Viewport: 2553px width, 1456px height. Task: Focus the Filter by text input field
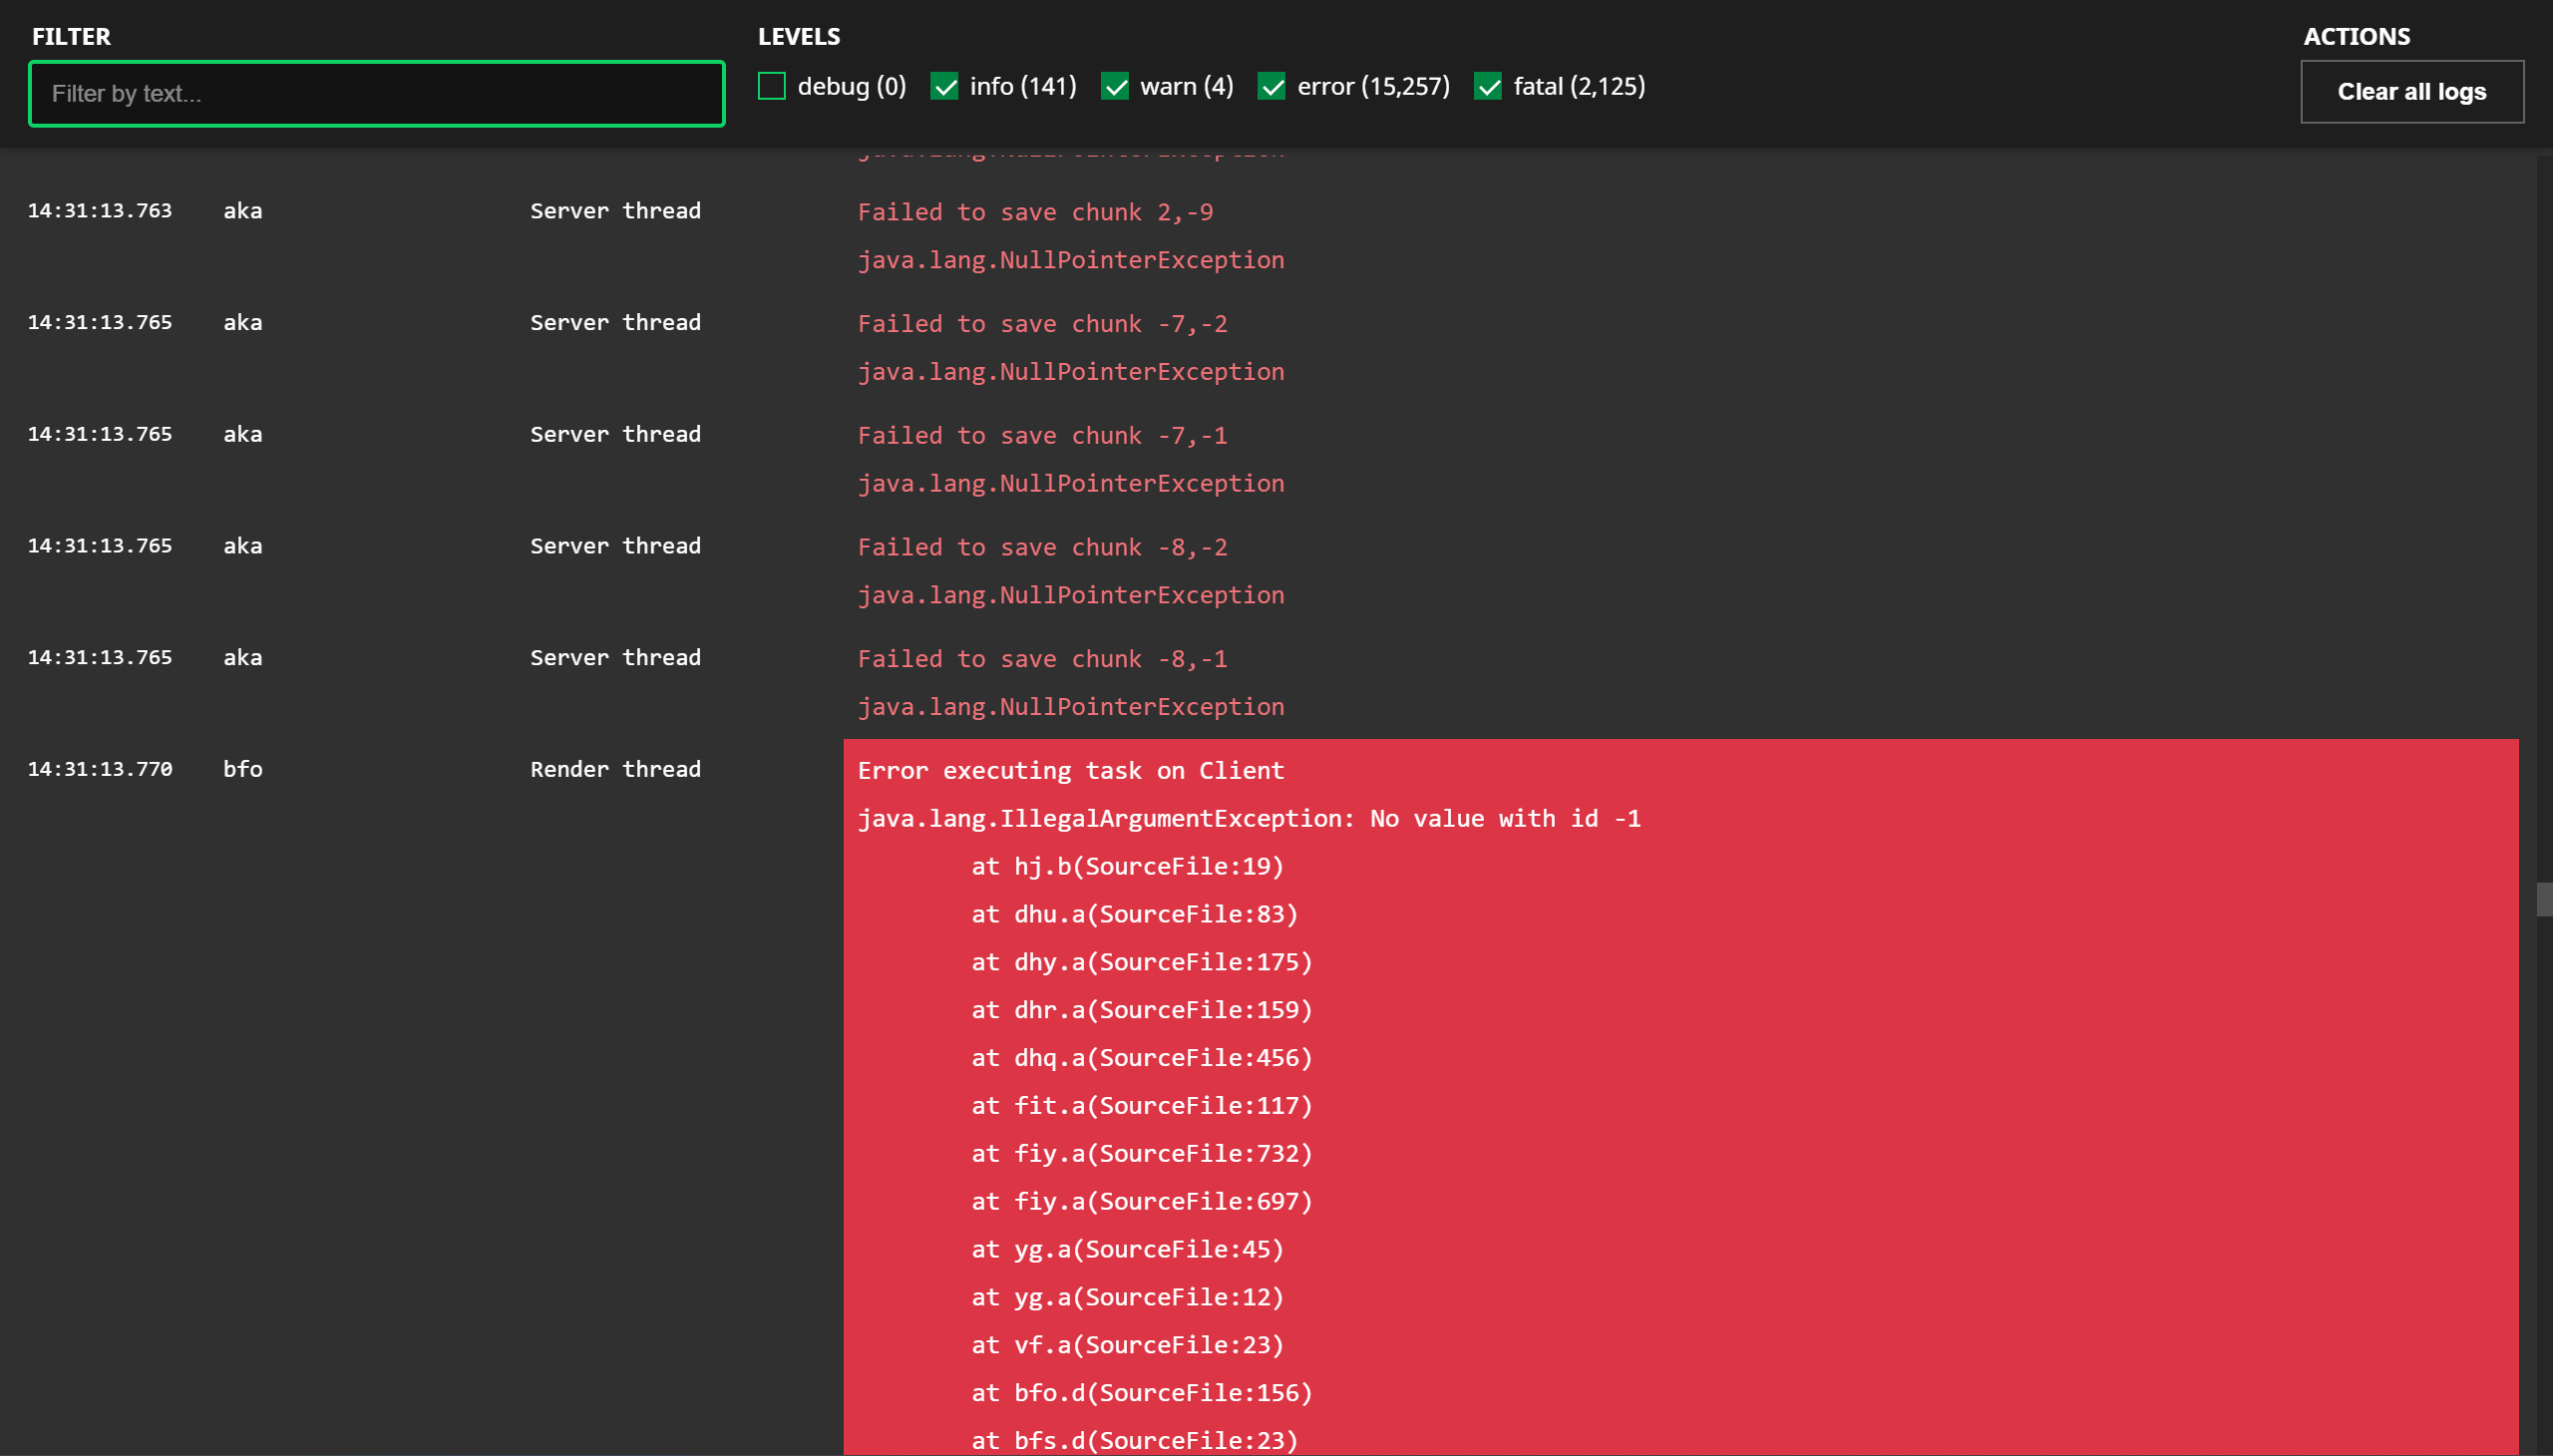376,94
